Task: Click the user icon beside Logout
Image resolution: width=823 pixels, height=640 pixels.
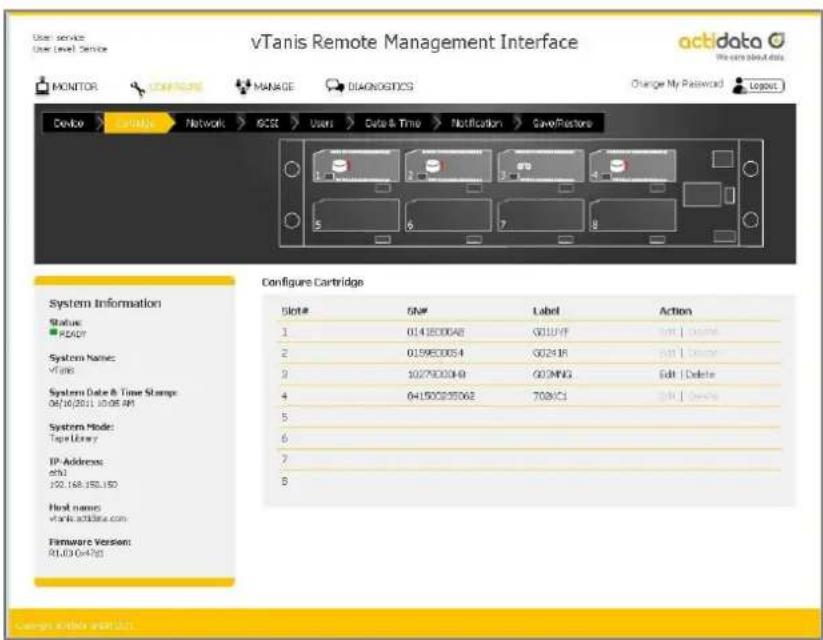Action: tap(739, 86)
